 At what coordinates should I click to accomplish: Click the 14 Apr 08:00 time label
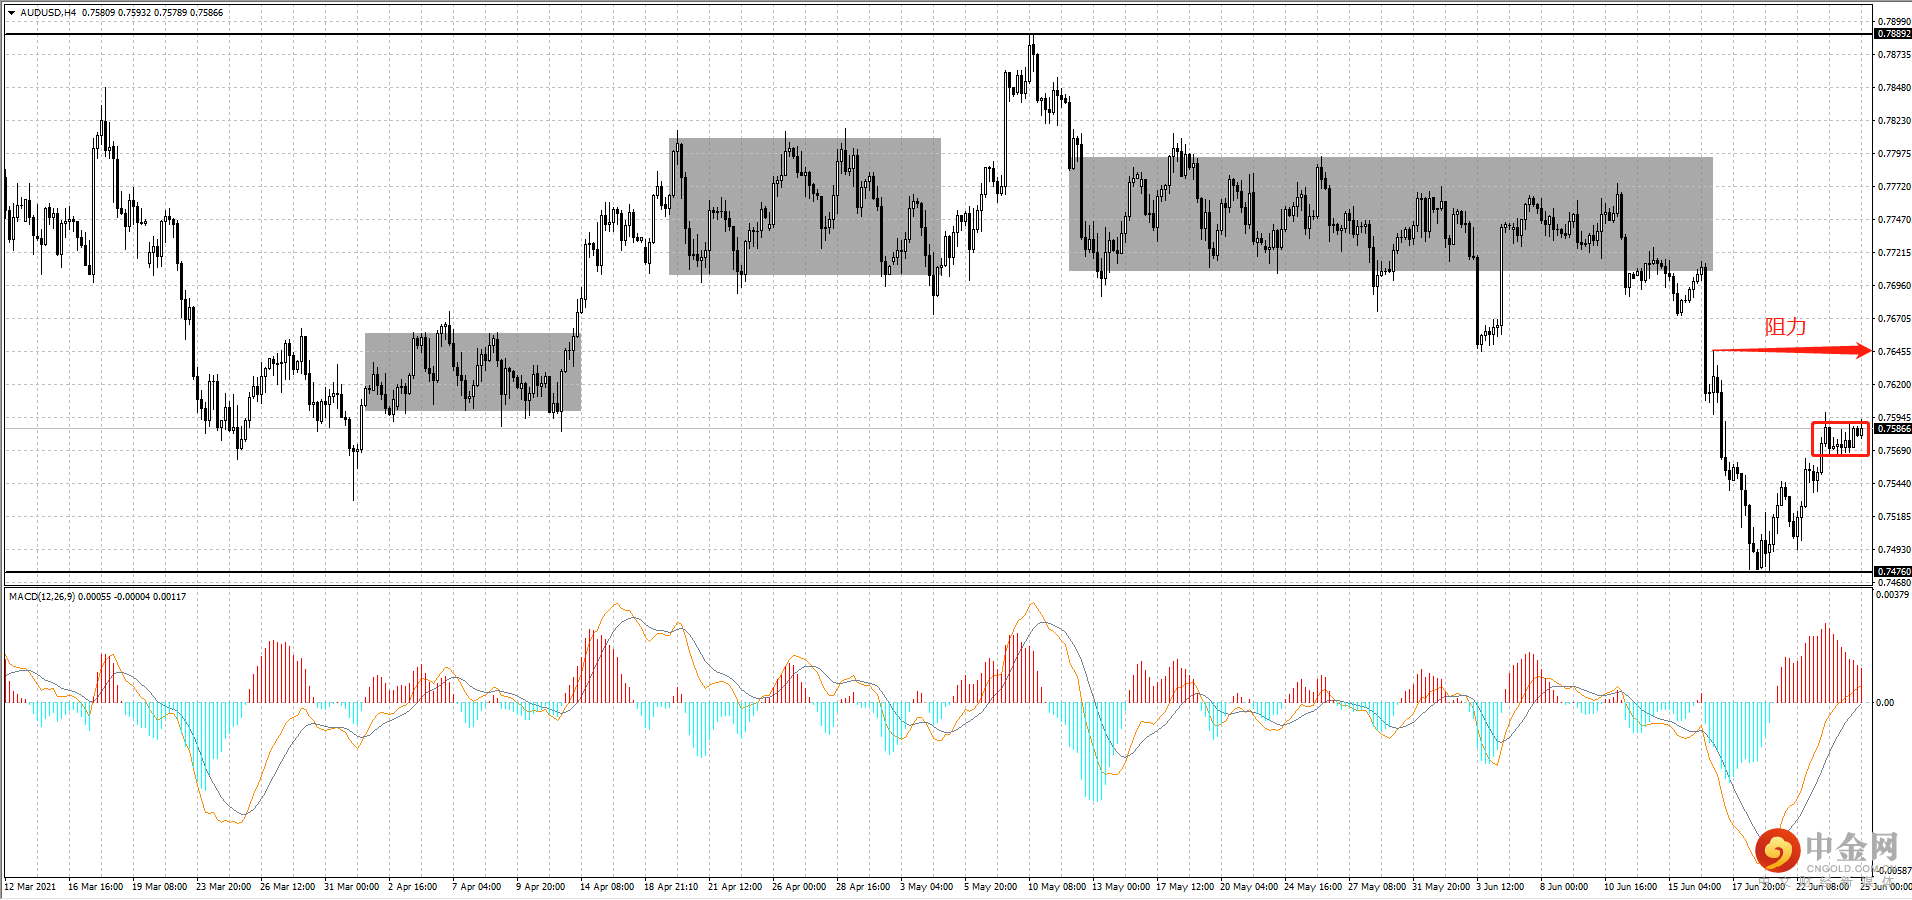click(x=607, y=887)
